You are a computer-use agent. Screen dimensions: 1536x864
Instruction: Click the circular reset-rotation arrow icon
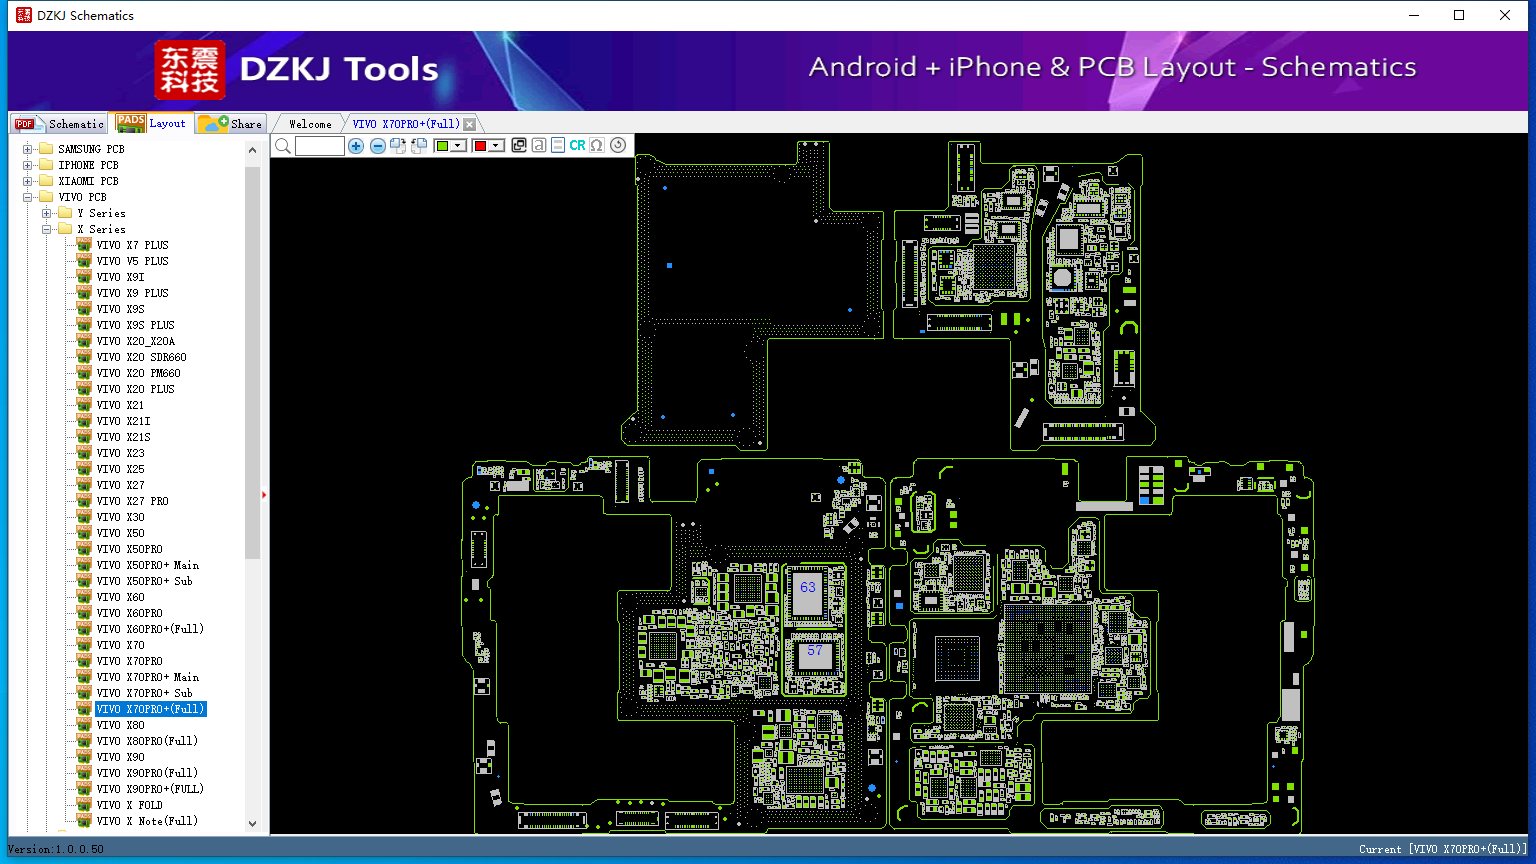pyautogui.click(x=618, y=146)
